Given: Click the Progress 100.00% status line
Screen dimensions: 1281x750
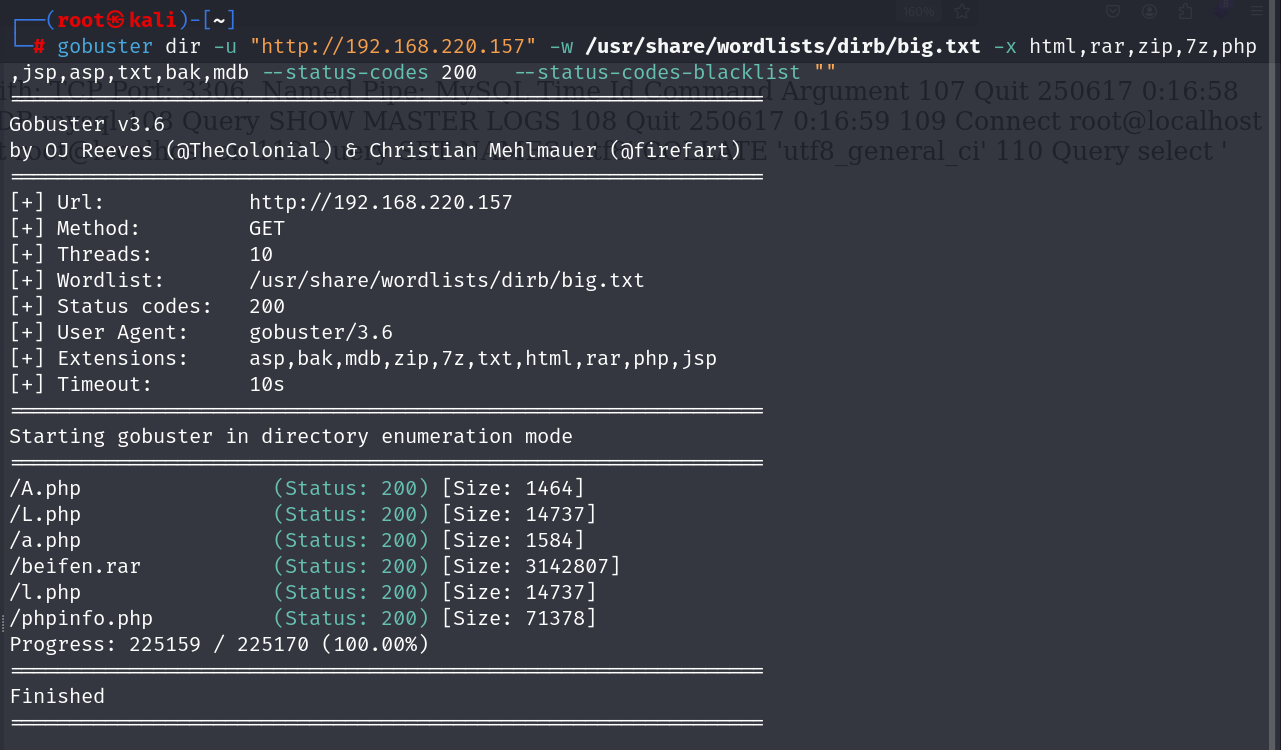Looking at the screenshot, I should point(219,645).
